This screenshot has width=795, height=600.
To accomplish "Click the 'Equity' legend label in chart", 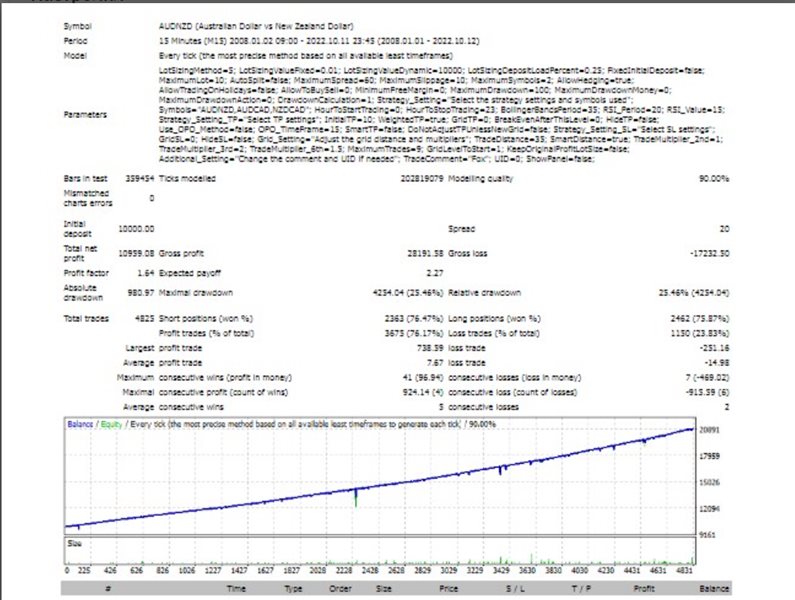I will [112, 424].
